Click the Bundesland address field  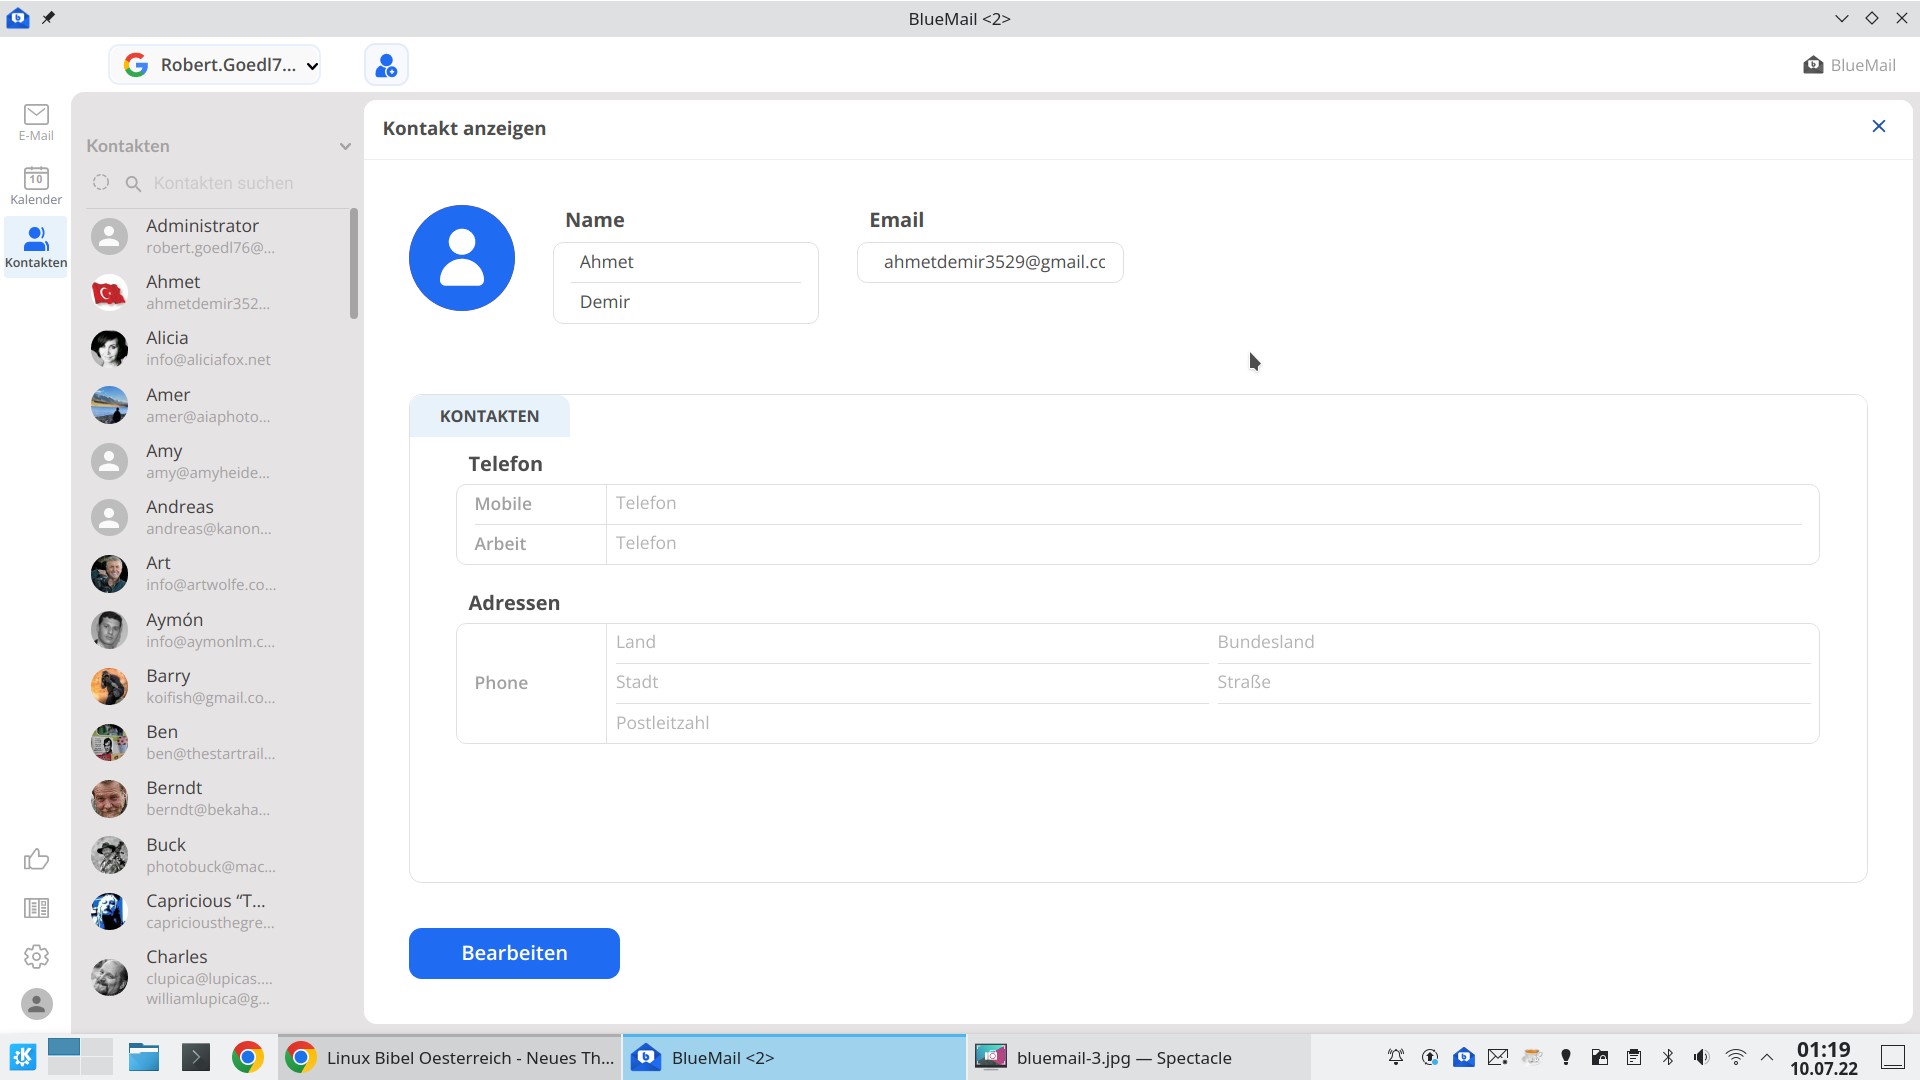tap(1513, 643)
